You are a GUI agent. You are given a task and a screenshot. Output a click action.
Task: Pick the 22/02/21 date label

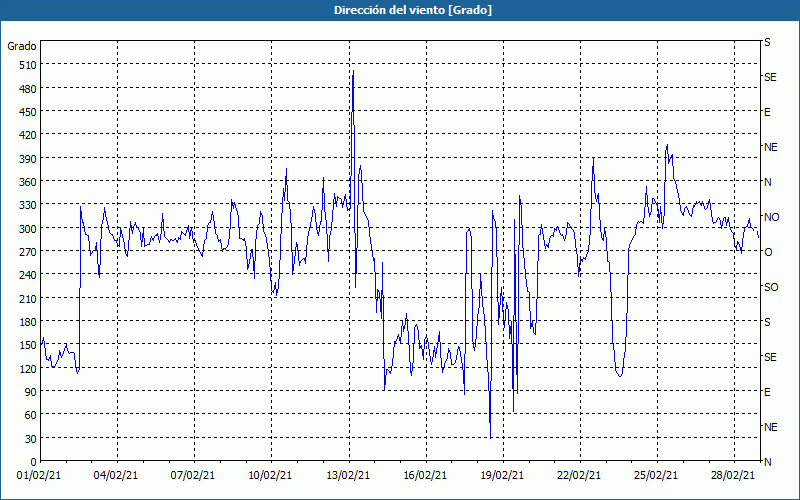(x=579, y=476)
